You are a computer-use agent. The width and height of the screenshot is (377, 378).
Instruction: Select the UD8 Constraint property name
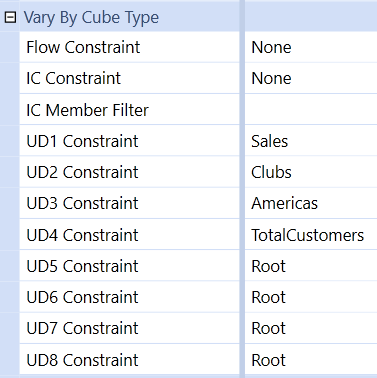82,360
